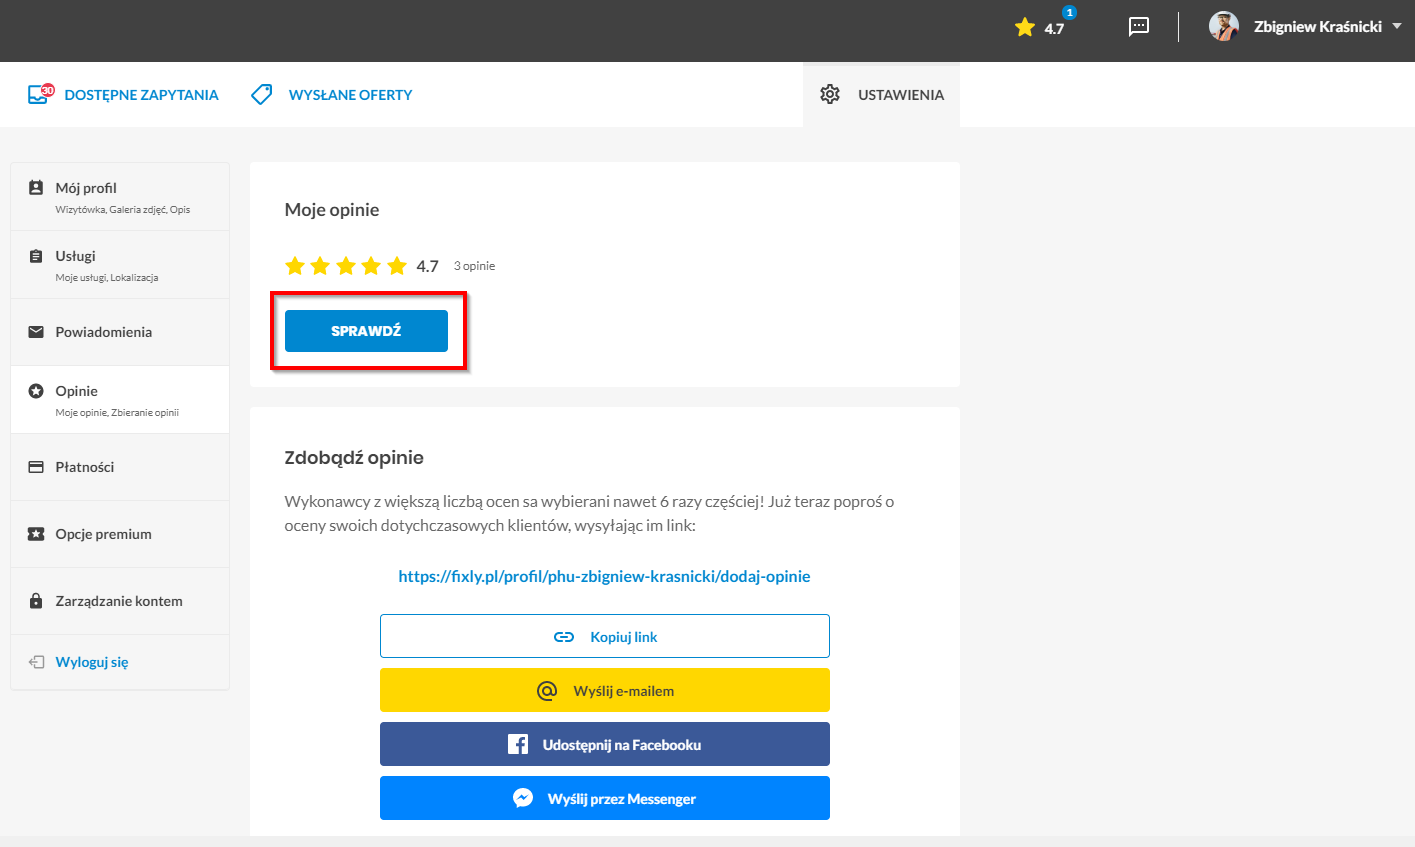Click Wyloguj się to log out
1415x847 pixels.
(x=92, y=662)
